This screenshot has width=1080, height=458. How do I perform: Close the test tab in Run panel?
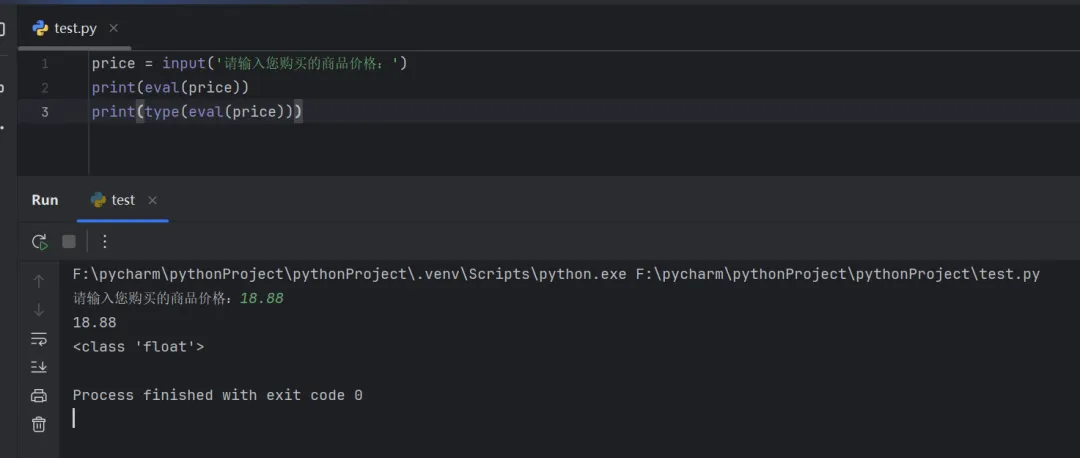pyautogui.click(x=153, y=200)
